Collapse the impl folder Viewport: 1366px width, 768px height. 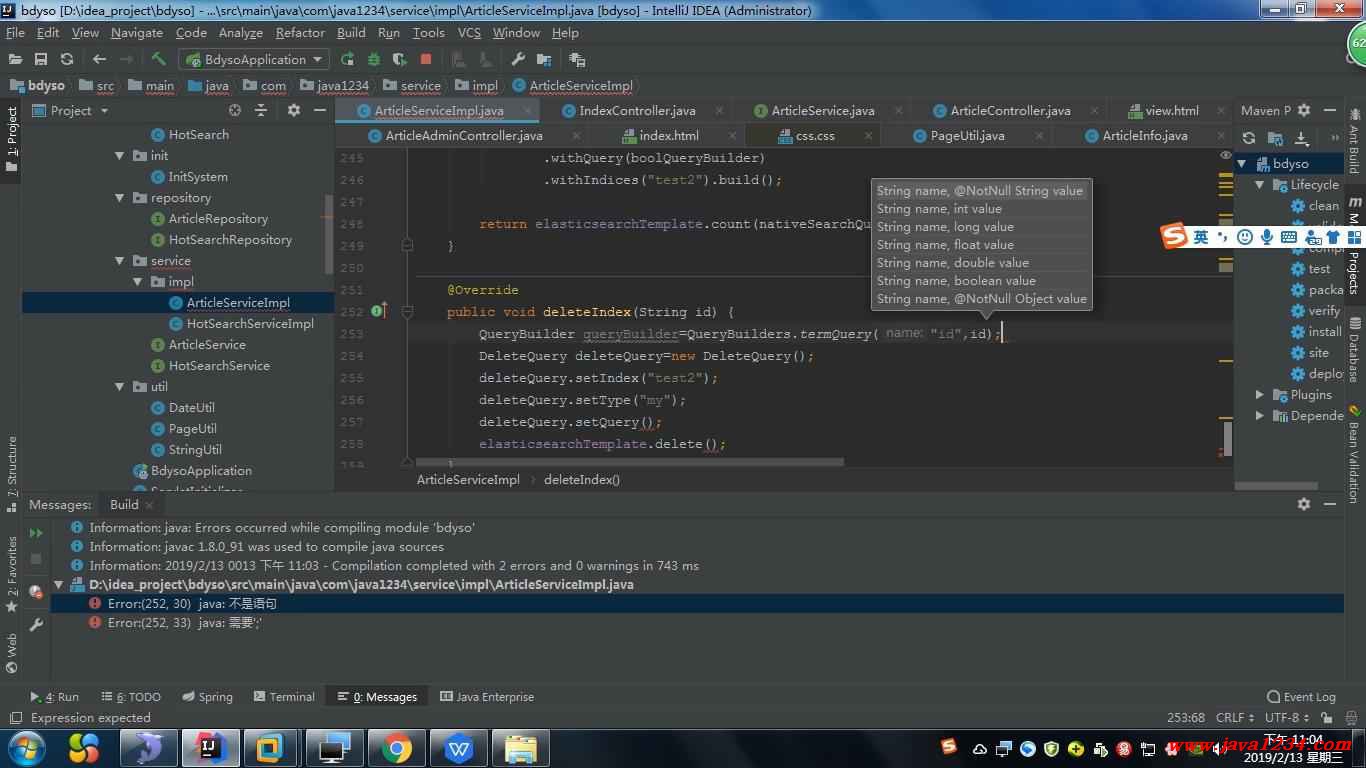[138, 282]
